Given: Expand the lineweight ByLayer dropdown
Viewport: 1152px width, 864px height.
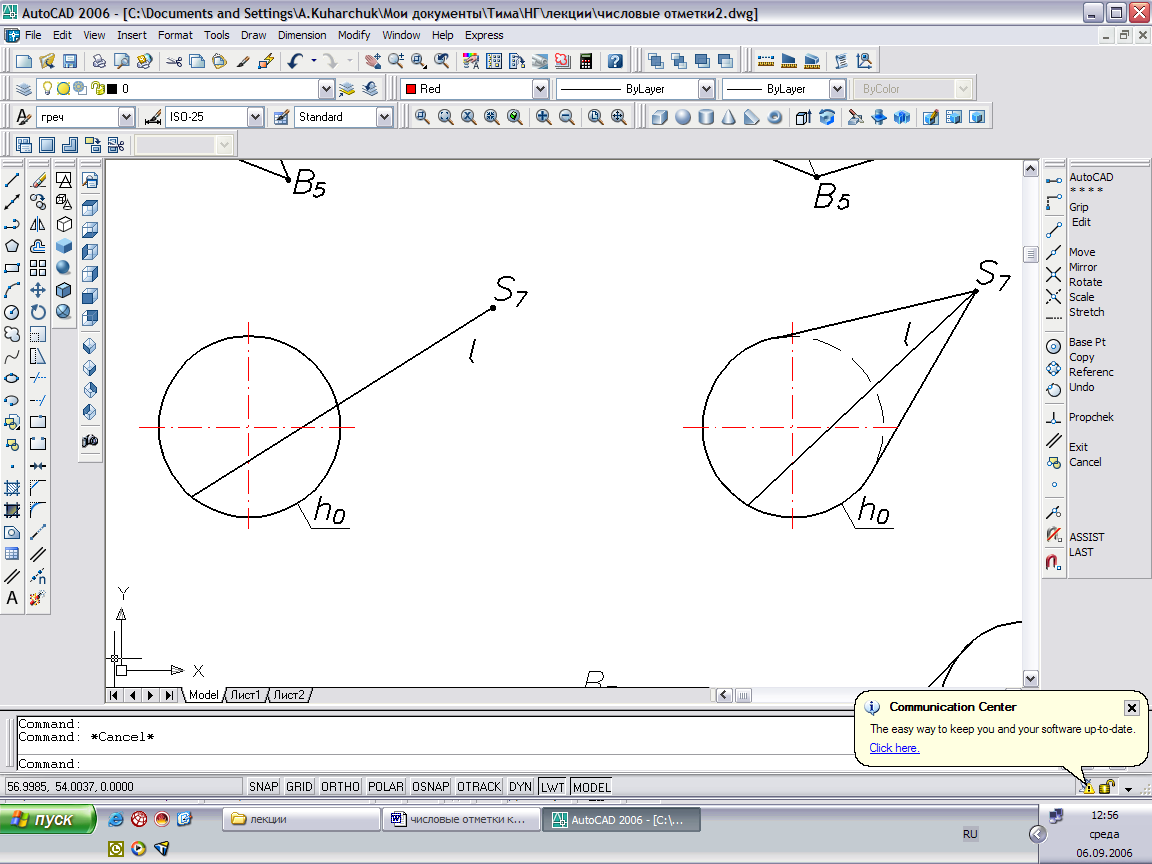Looking at the screenshot, I should (837, 89).
